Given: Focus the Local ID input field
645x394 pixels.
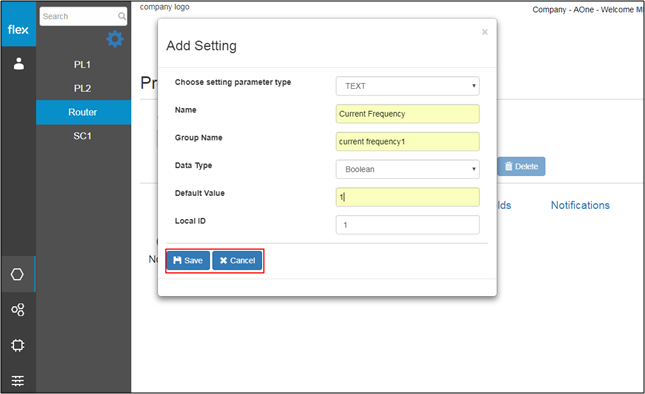Looking at the screenshot, I should click(408, 225).
